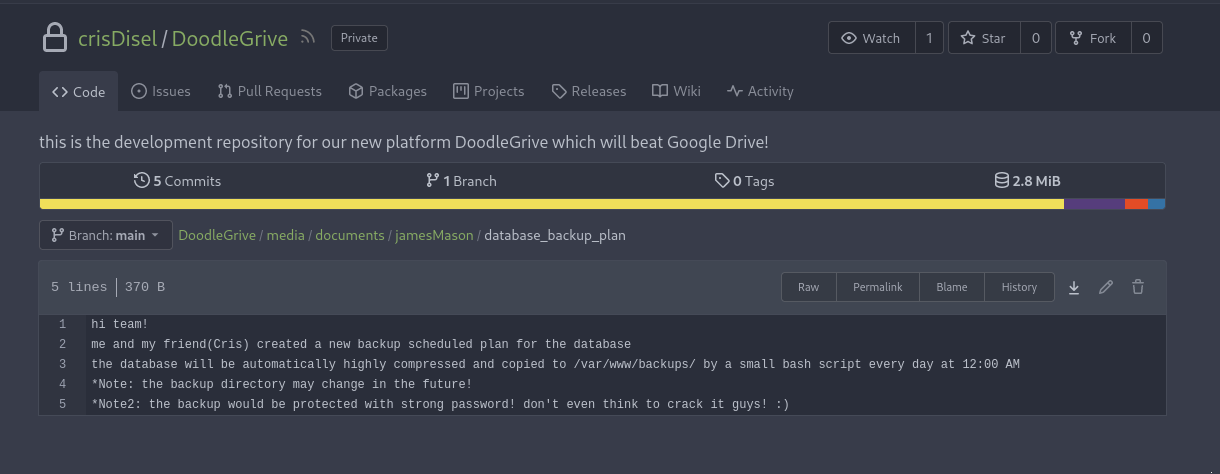View the Raw file contents
Image resolution: width=1220 pixels, height=474 pixels.
point(809,287)
